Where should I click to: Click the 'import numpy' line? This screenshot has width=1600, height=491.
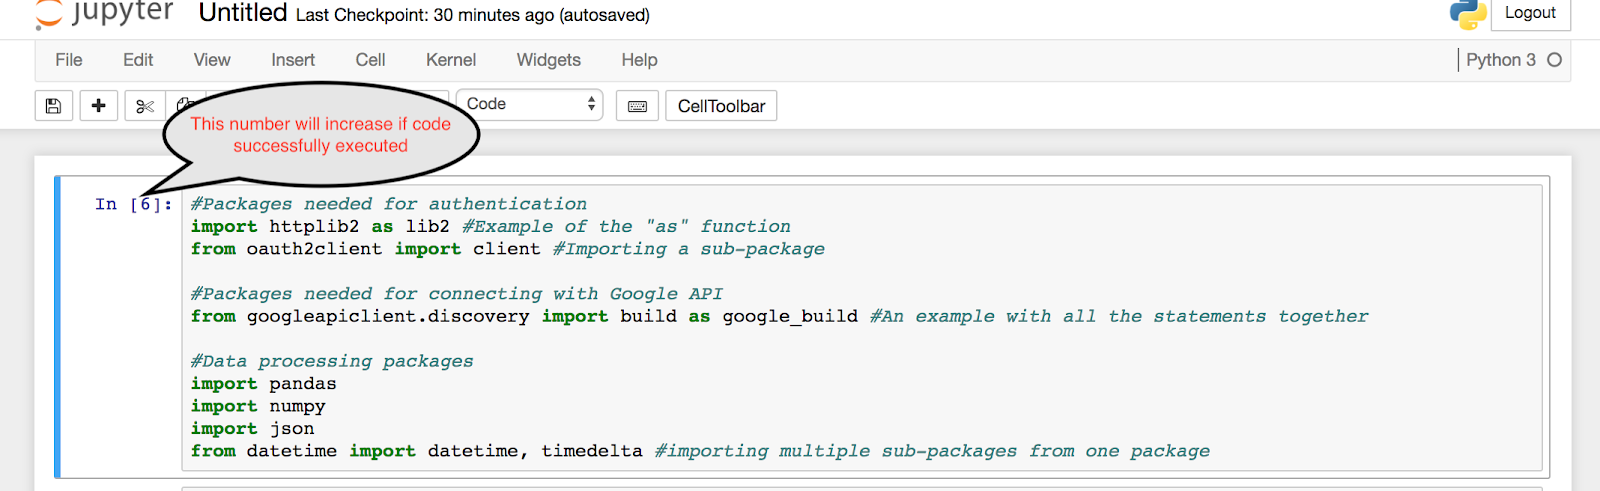(x=258, y=407)
